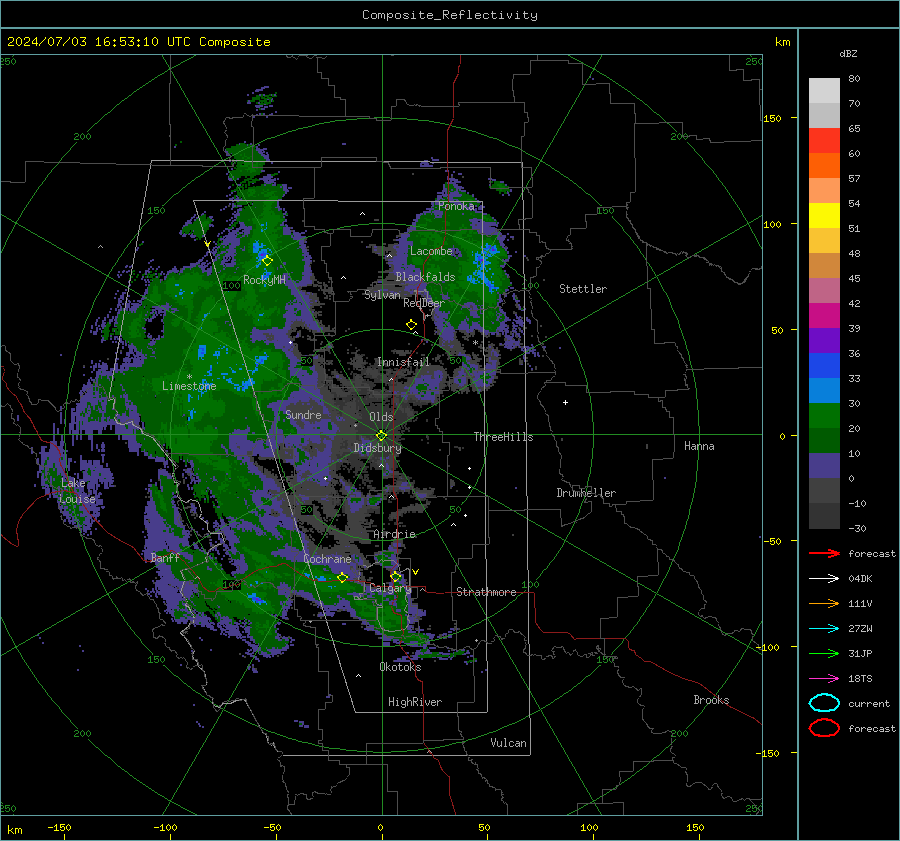The width and height of the screenshot is (900, 841).
Task: Click the Cochrane city label
Action: (x=327, y=559)
